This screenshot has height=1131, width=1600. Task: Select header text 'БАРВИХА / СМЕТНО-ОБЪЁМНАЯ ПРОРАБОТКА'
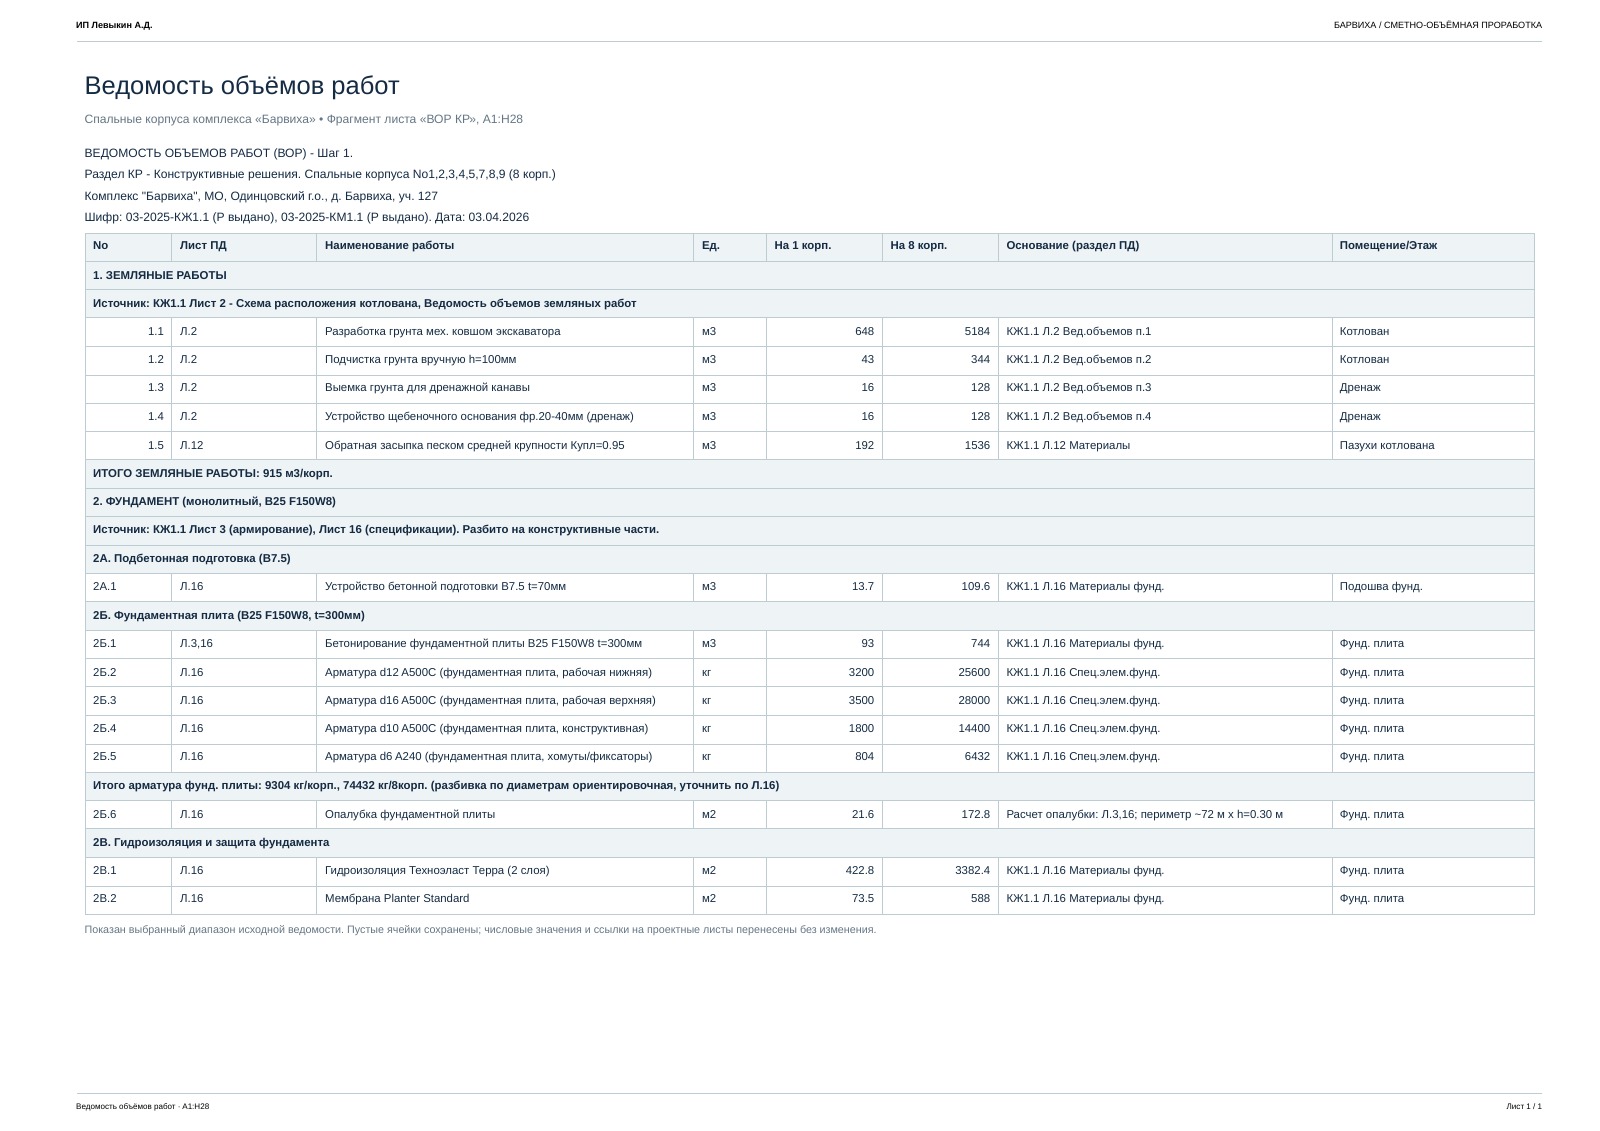point(1437,25)
